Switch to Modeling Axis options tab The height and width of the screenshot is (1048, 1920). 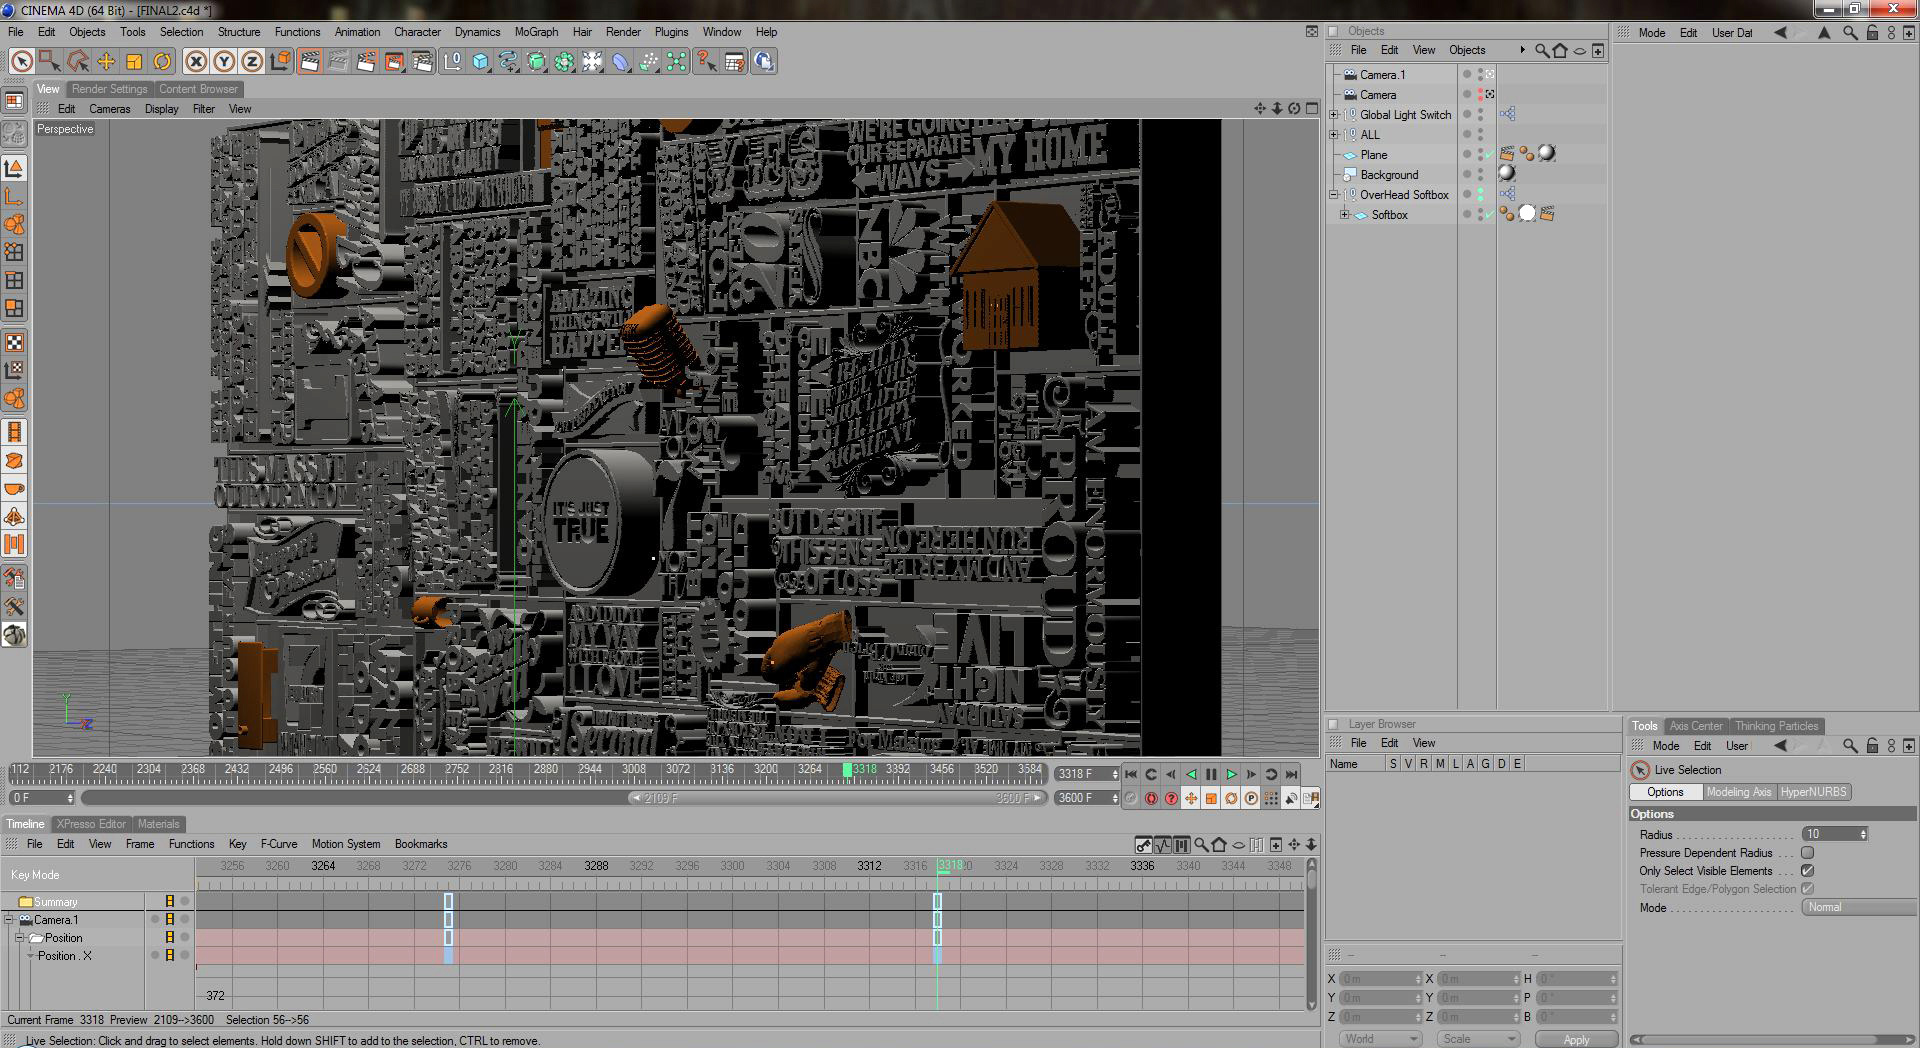[1738, 792]
